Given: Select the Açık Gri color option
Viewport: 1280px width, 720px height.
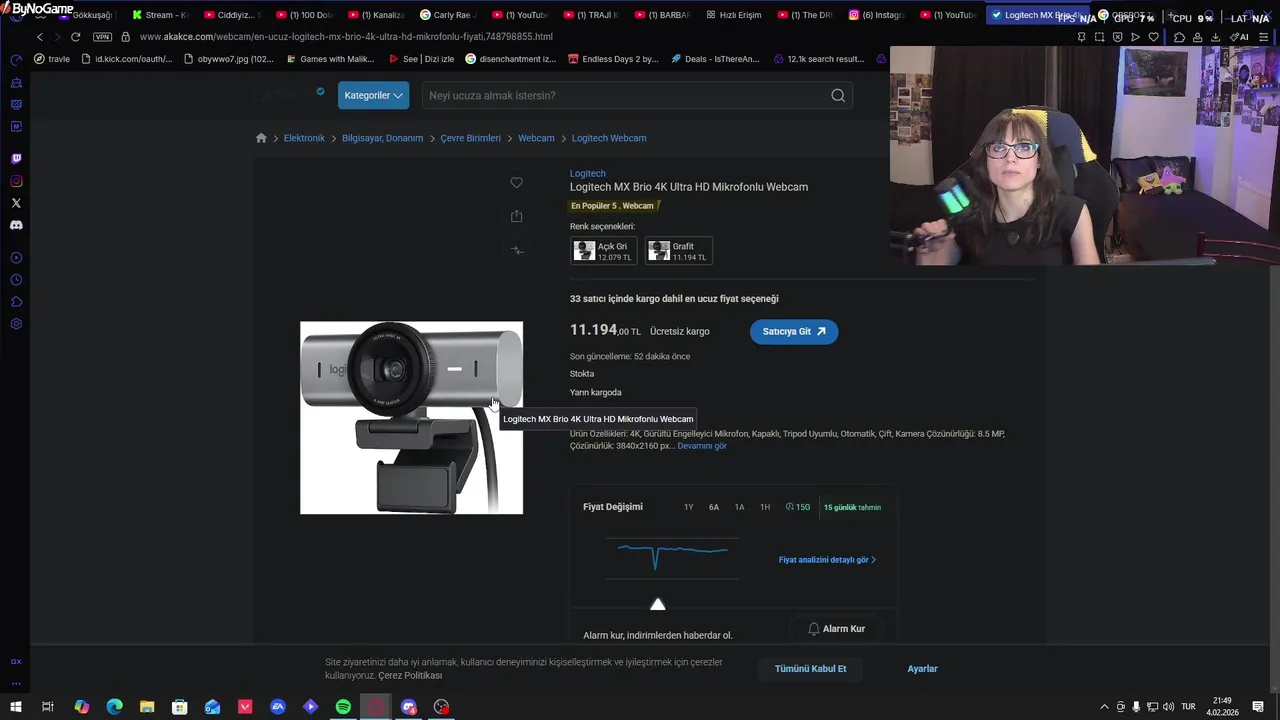Looking at the screenshot, I should click(603, 250).
